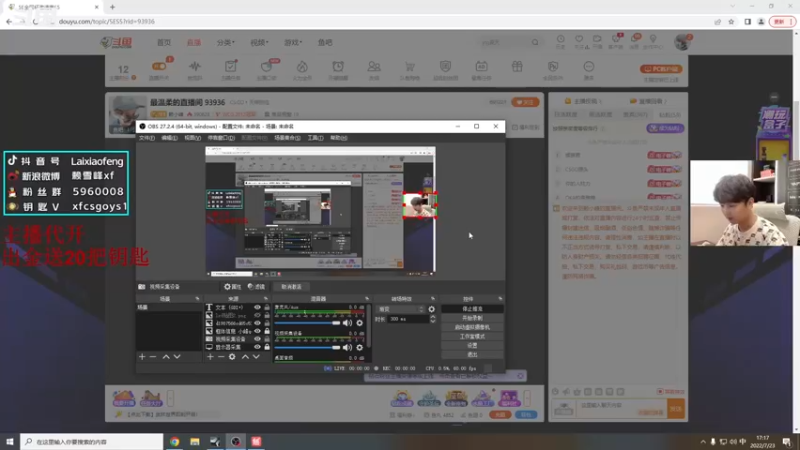The height and width of the screenshot is (450, 800).
Task: Click 滤镜 filters icon above OBS sources
Action: click(256, 287)
